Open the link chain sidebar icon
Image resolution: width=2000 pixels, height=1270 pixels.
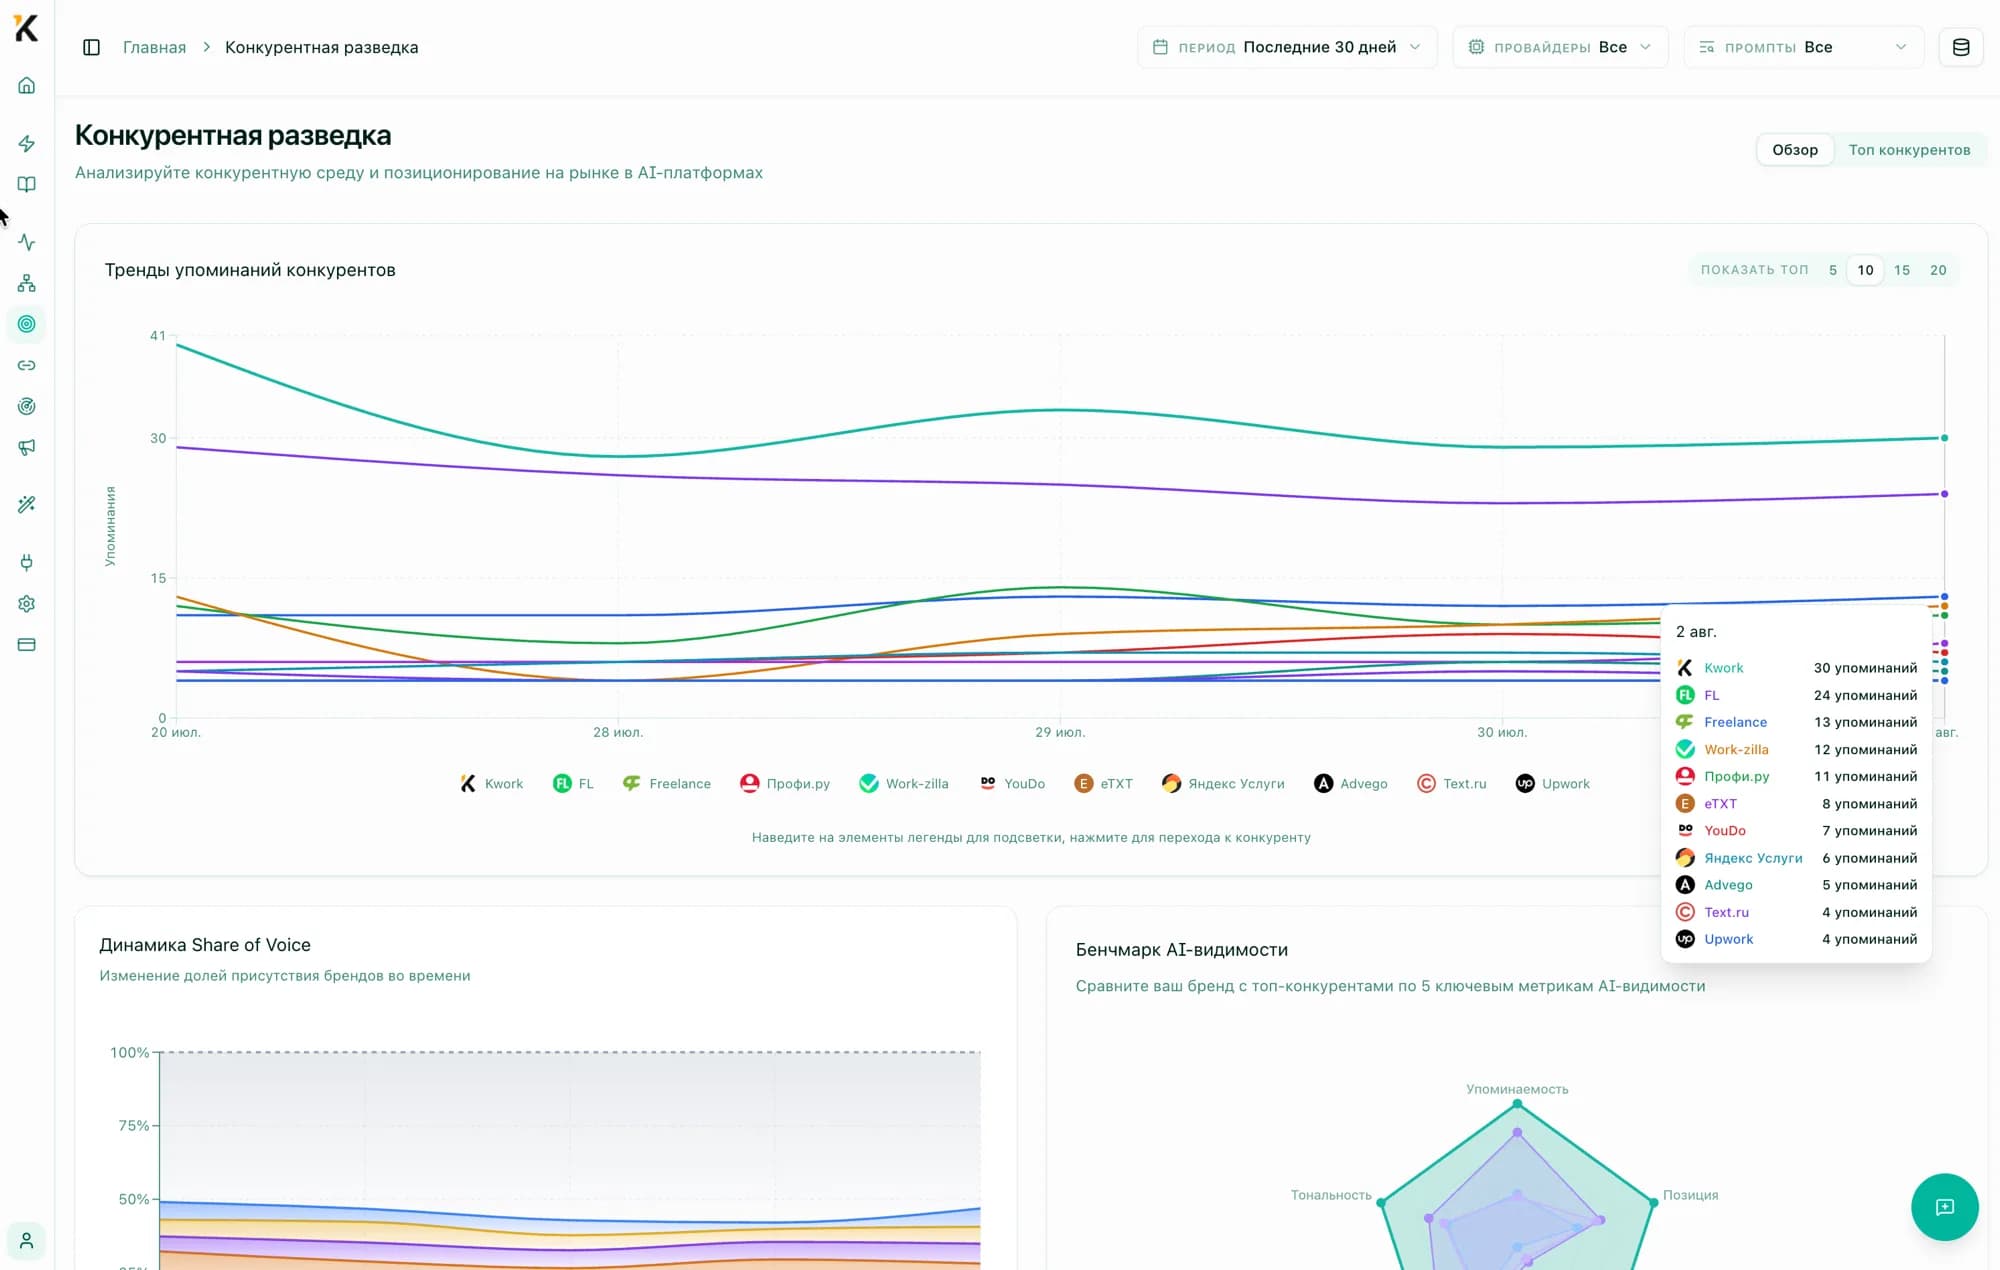pos(27,365)
